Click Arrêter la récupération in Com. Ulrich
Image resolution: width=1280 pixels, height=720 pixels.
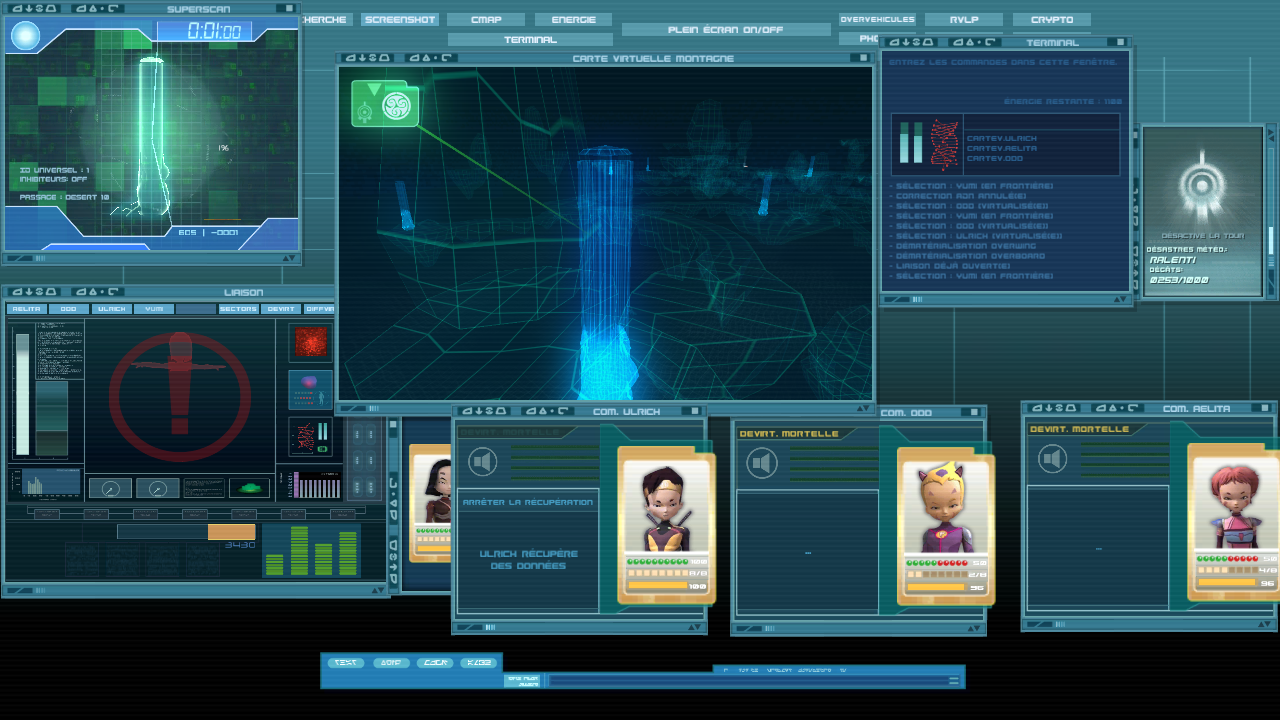[529, 502]
